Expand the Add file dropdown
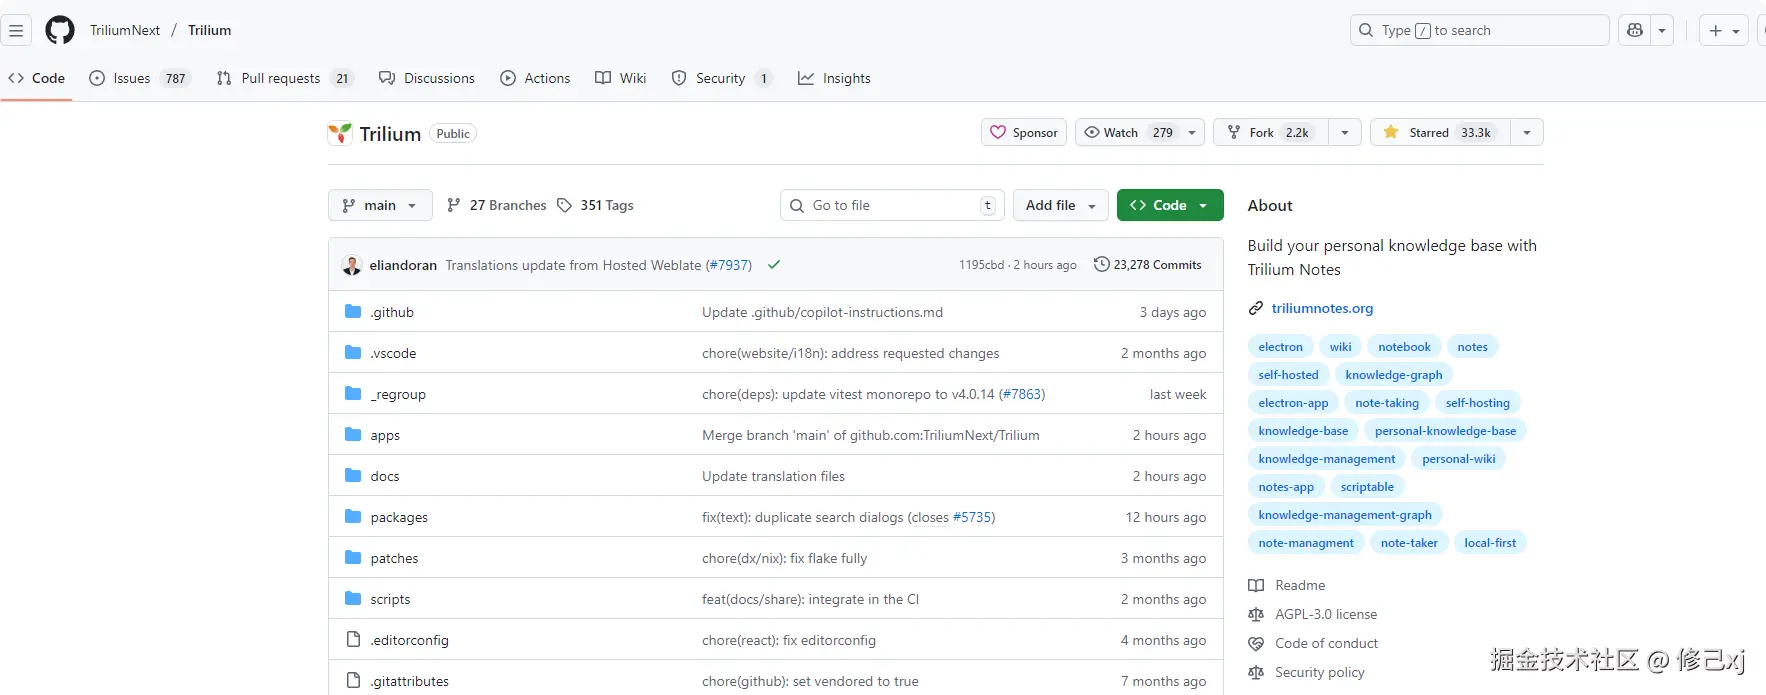The width and height of the screenshot is (1766, 695). click(1060, 205)
